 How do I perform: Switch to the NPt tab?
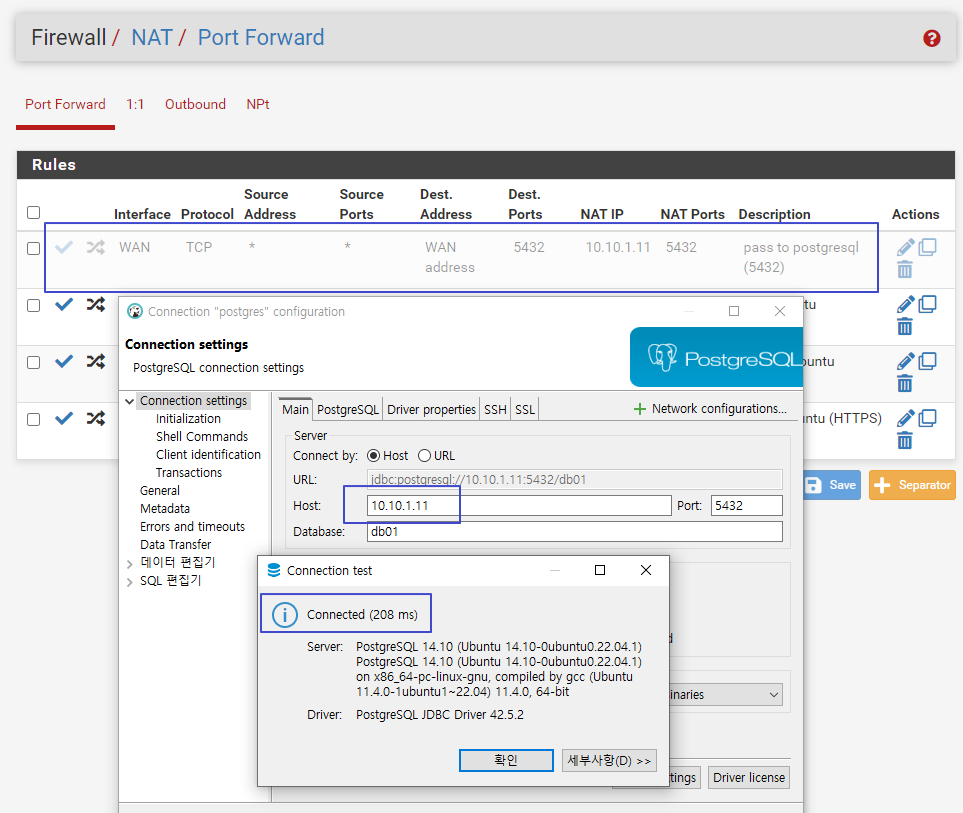[x=258, y=104]
